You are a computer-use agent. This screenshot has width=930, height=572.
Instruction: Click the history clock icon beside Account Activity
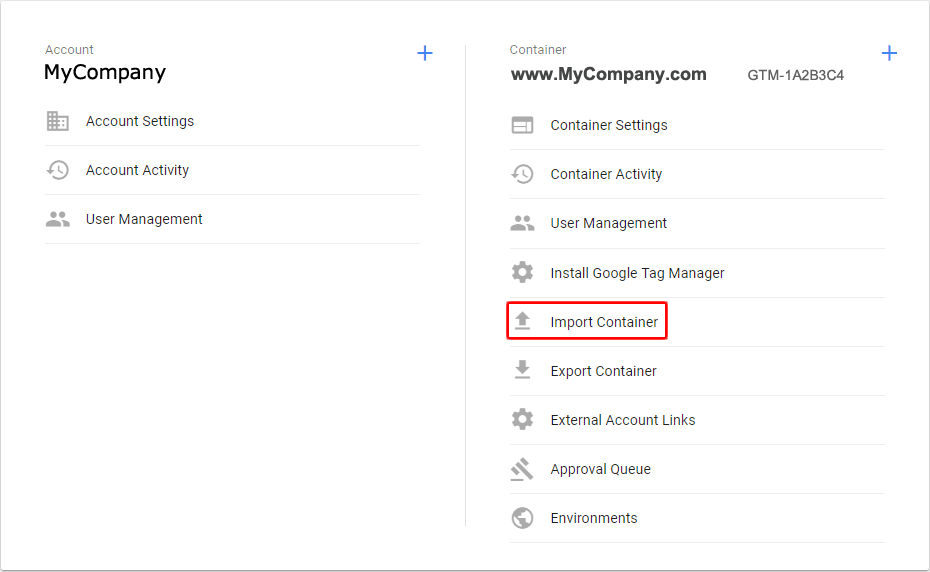pos(58,170)
